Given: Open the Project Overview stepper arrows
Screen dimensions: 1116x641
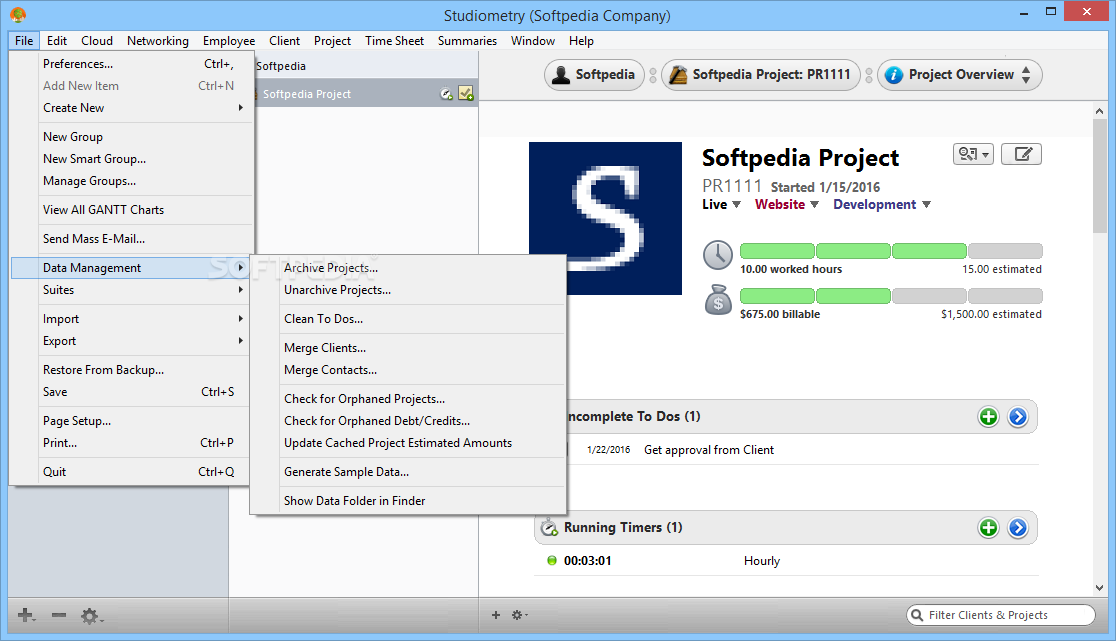Looking at the screenshot, I should pyautogui.click(x=1026, y=75).
